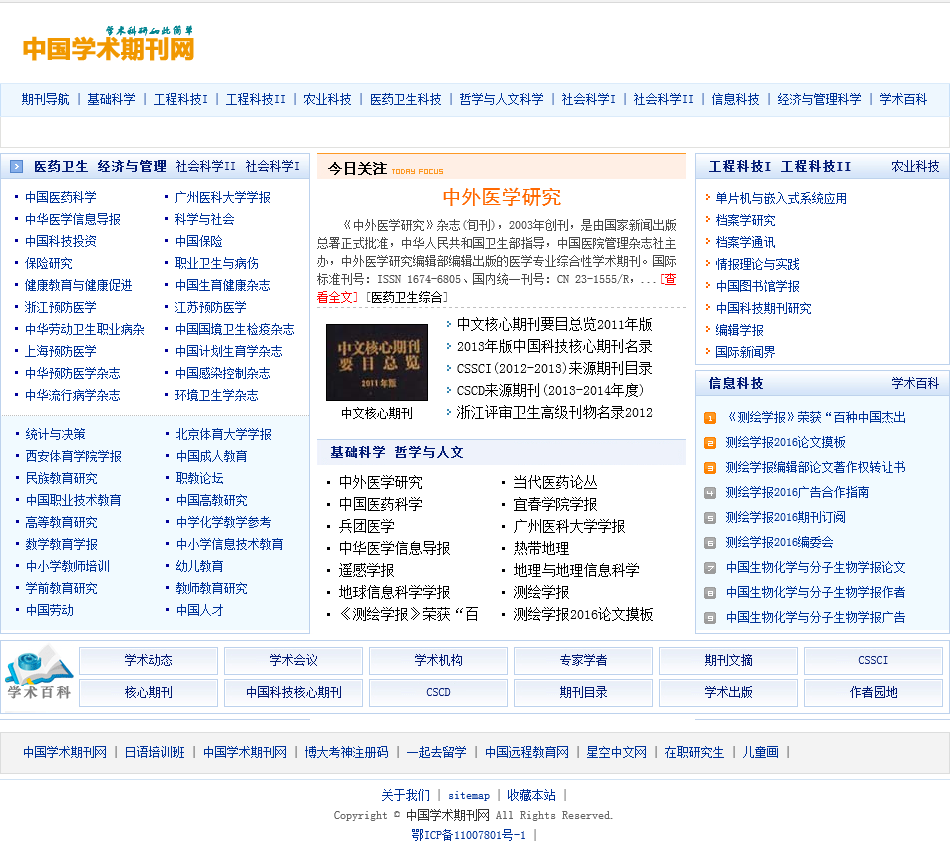Open the 北京体育大学学报 link

[x=223, y=434]
